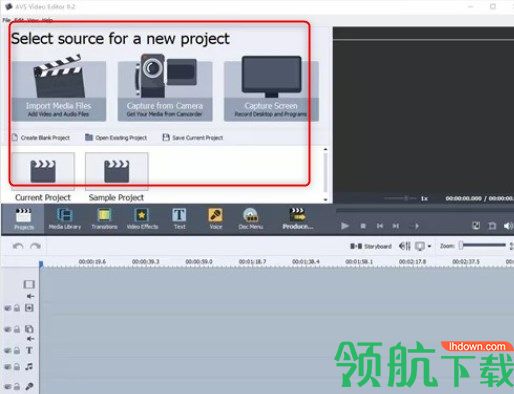This screenshot has height=394, width=514.
Task: Open dropdown arrow beside display icon
Action: 429,246
